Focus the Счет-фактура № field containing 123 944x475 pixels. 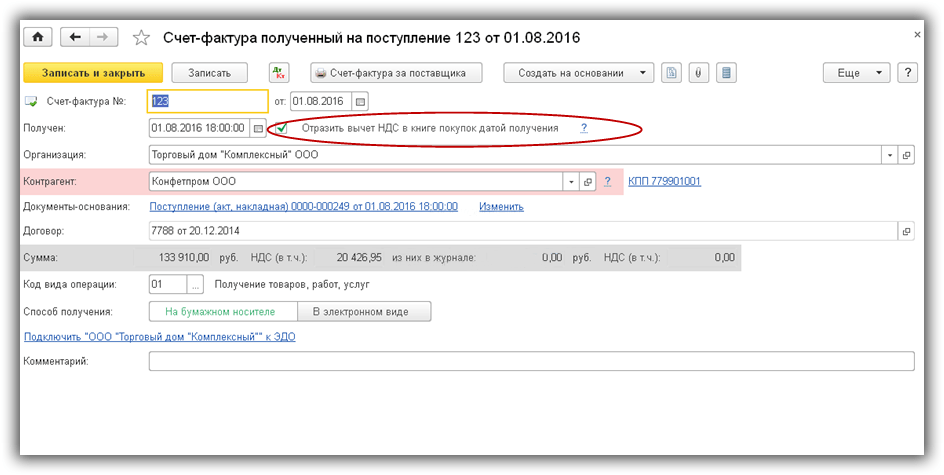click(x=208, y=102)
